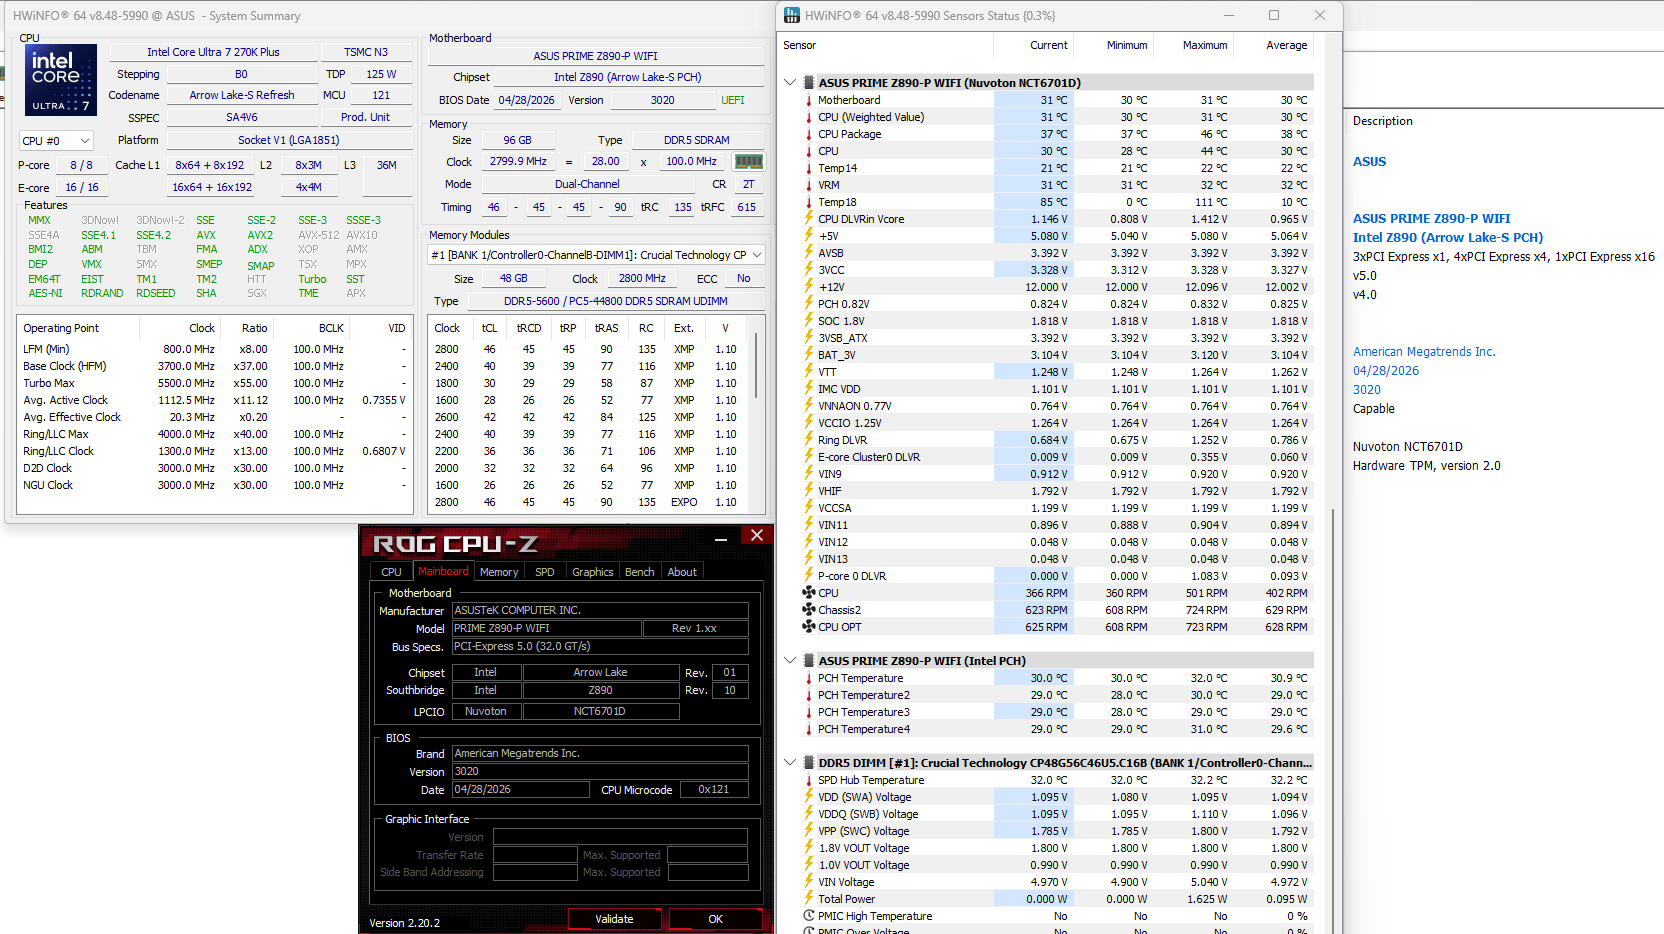Click Maximum column header in sensors
This screenshot has height=934, width=1664.
tap(1193, 45)
